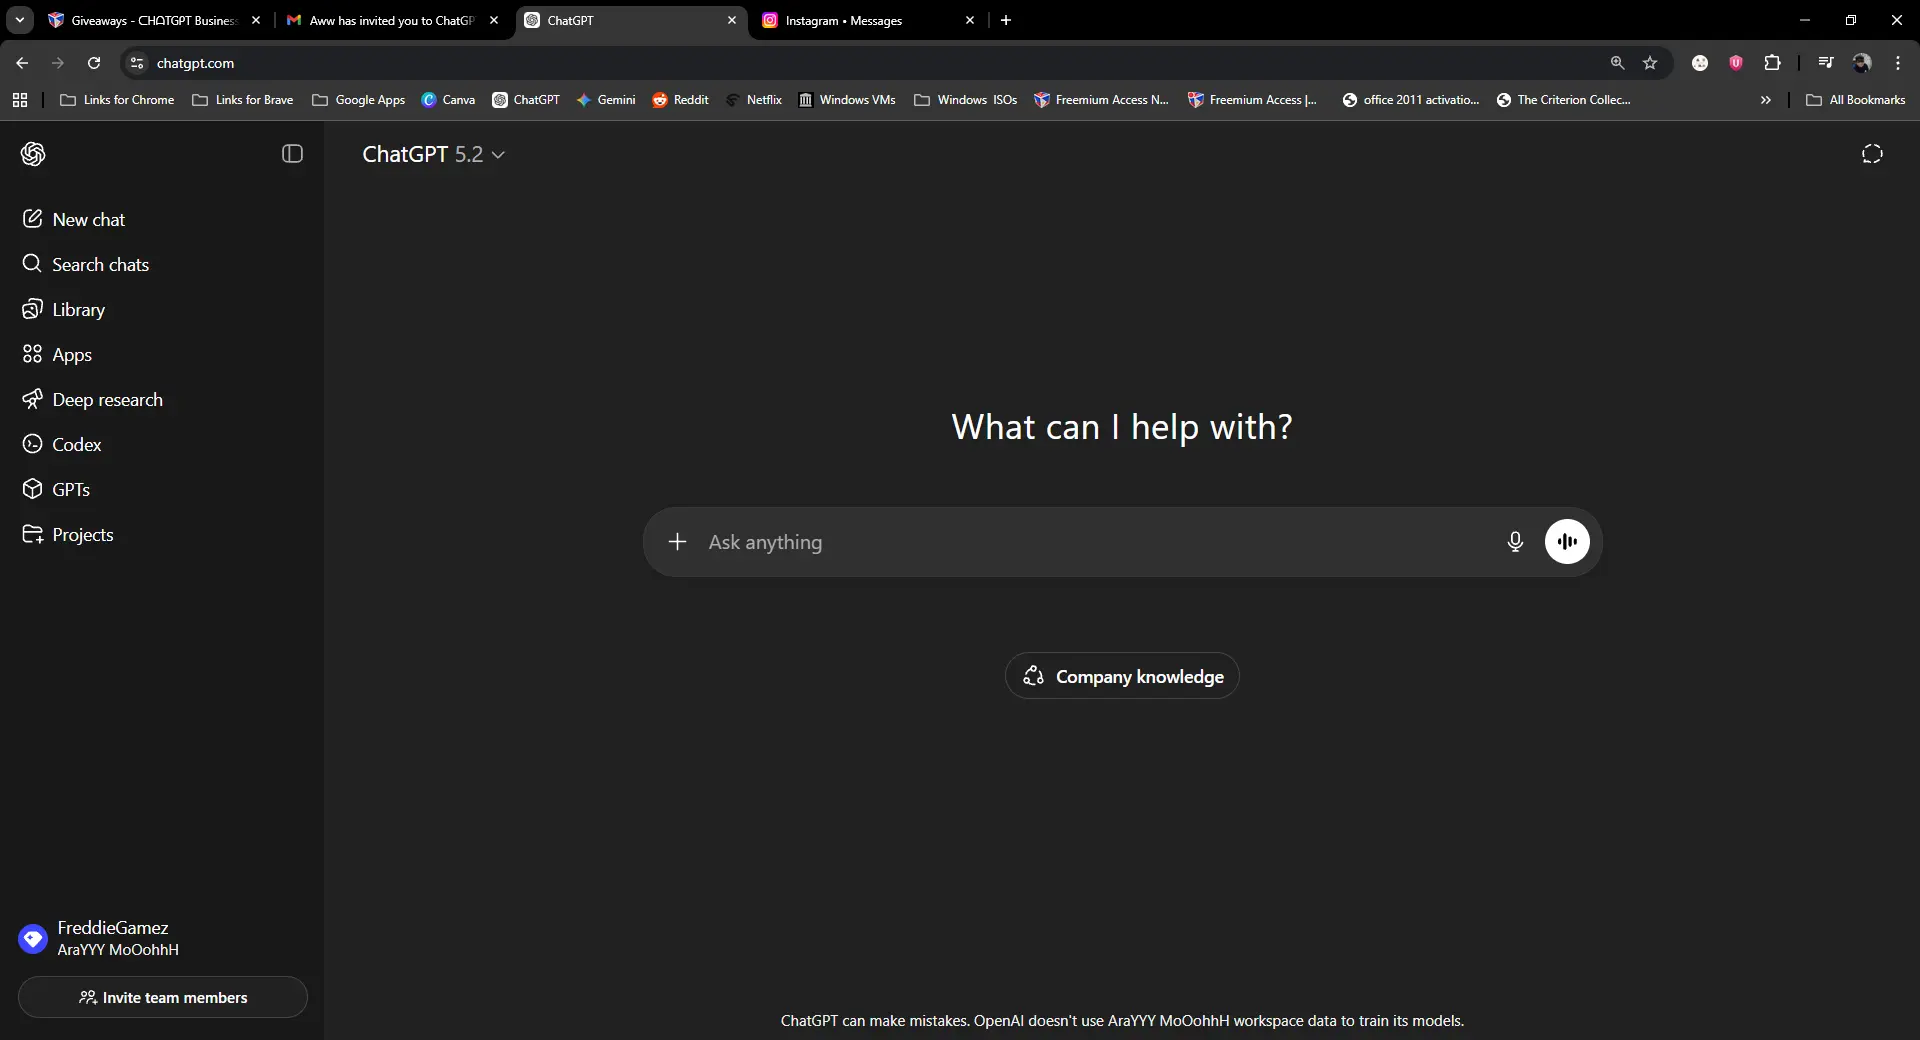Click the zoom magnifier icon in address bar
This screenshot has height=1040, width=1920.
tap(1617, 63)
